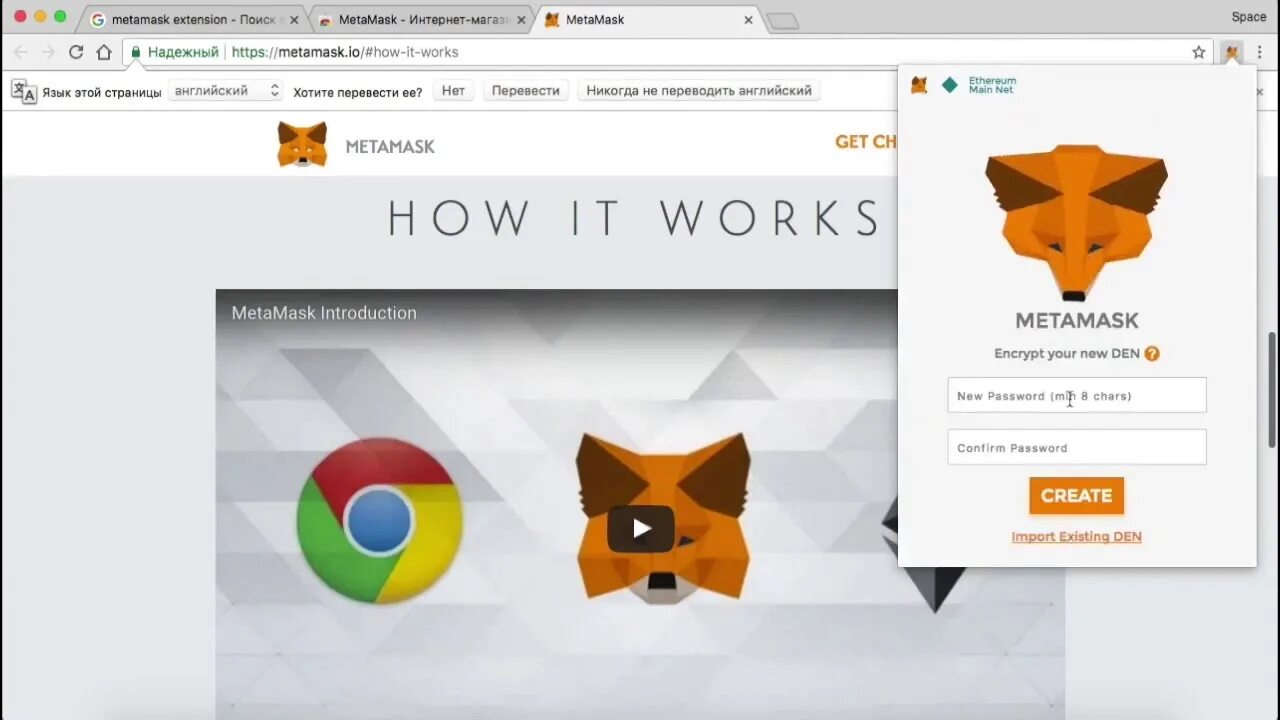
Task: Click the MetaMask fox logo on the website header
Action: pos(302,145)
